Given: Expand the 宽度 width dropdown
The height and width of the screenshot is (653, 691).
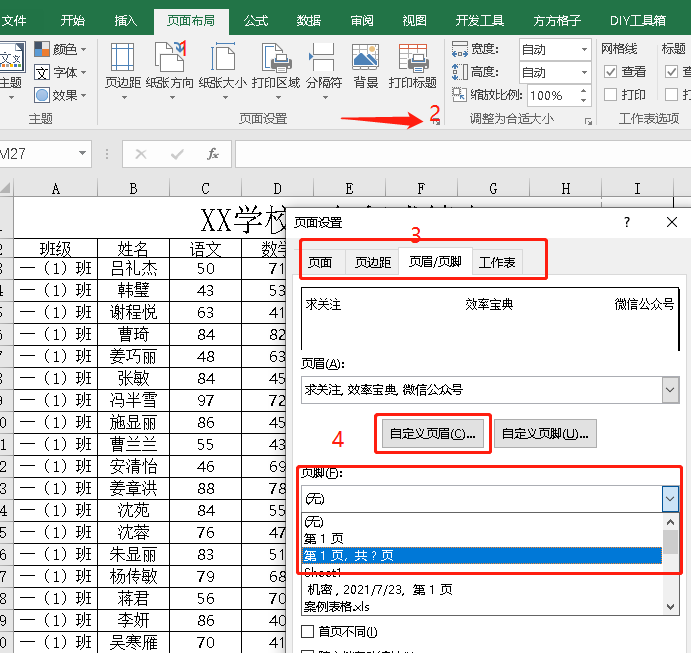Looking at the screenshot, I should coord(584,49).
